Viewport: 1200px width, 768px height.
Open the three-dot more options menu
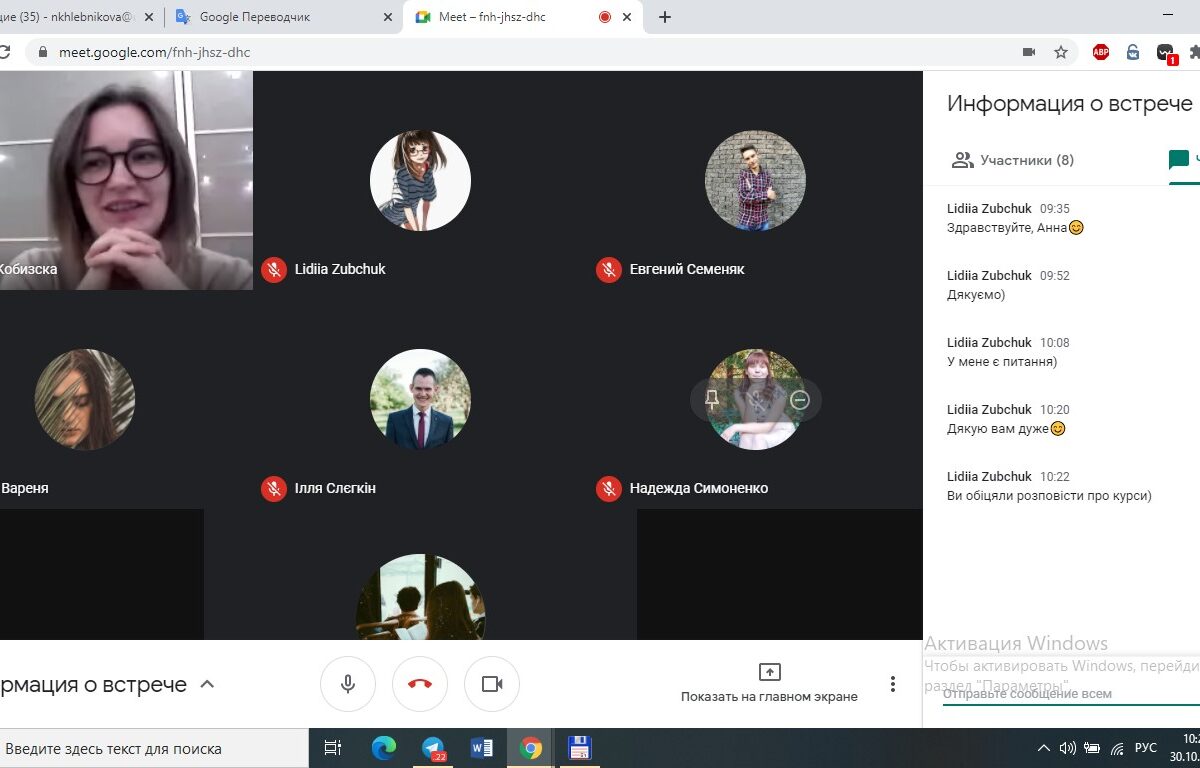click(893, 684)
